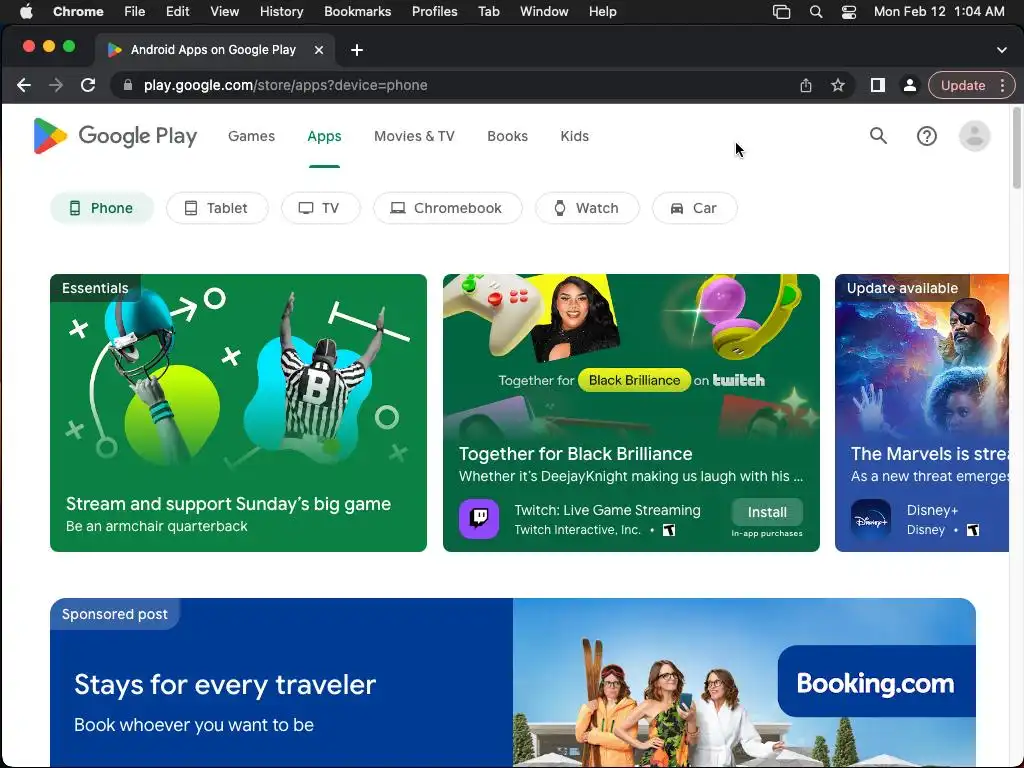Select the Phone device filter
This screenshot has width=1024, height=768.
tap(102, 208)
